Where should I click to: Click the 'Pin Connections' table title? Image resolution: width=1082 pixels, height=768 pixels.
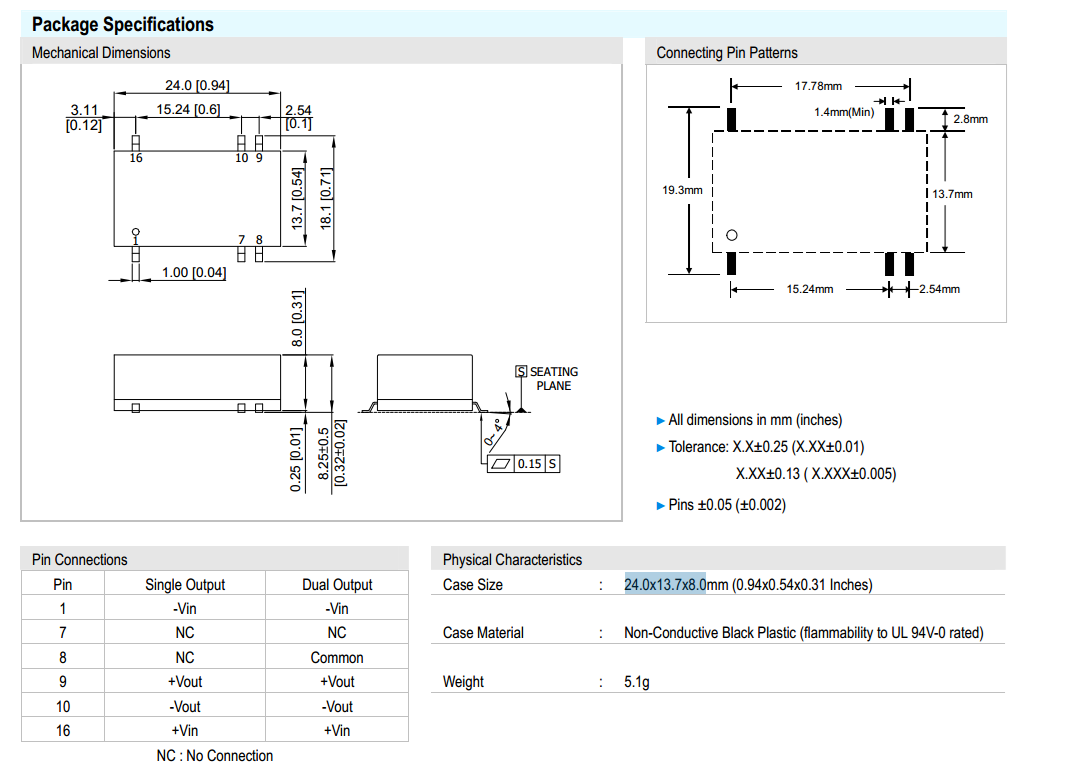pyautogui.click(x=80, y=560)
